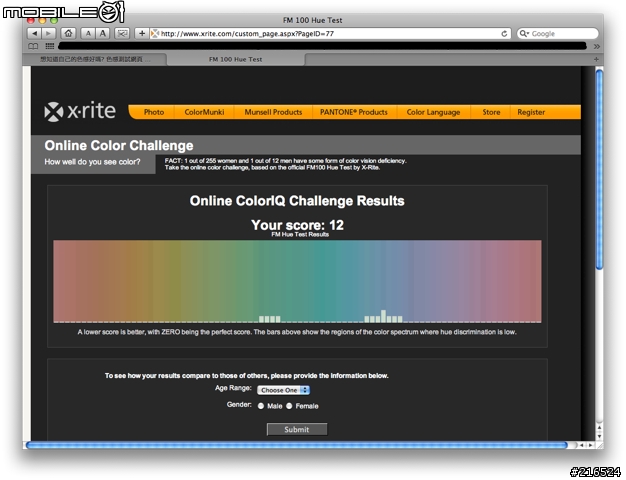
Task: Open the Photo menu
Action: point(154,112)
